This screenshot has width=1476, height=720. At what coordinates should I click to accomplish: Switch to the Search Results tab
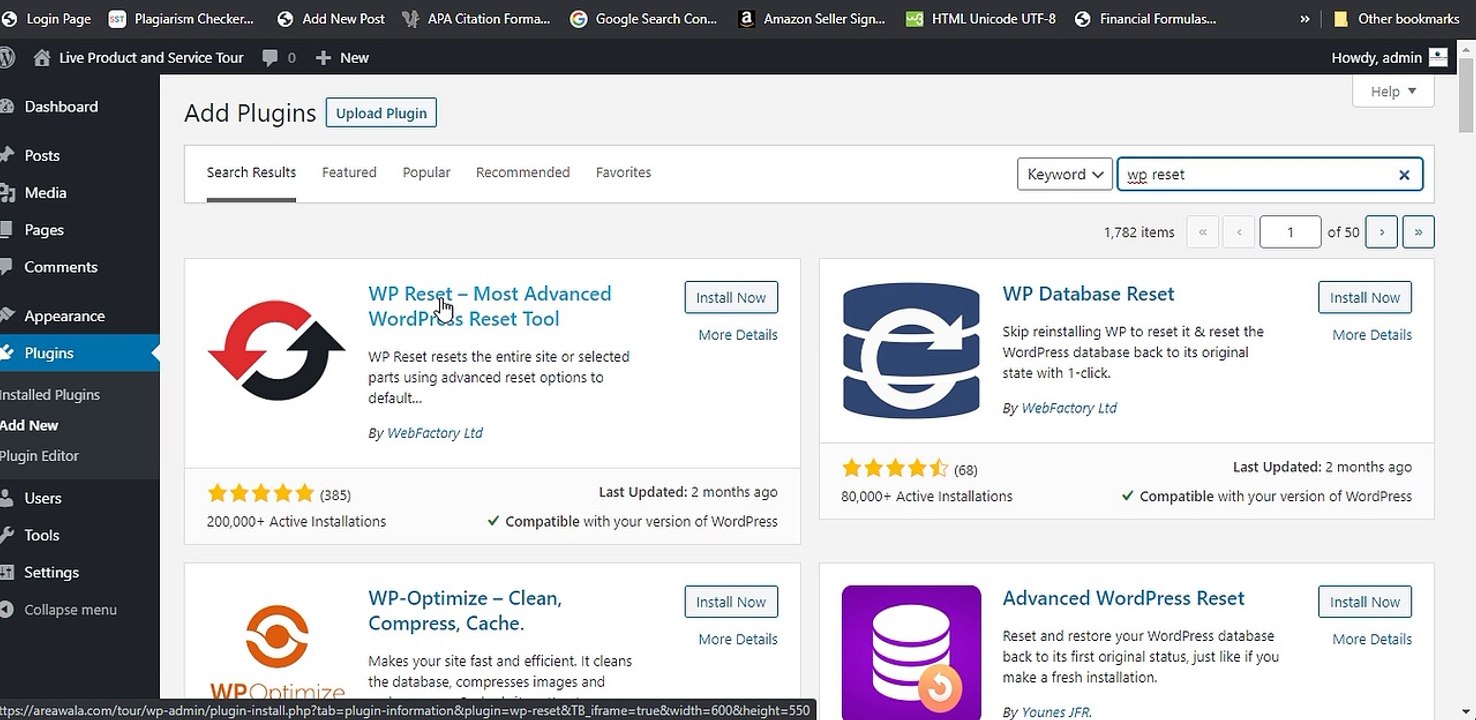pyautogui.click(x=251, y=172)
